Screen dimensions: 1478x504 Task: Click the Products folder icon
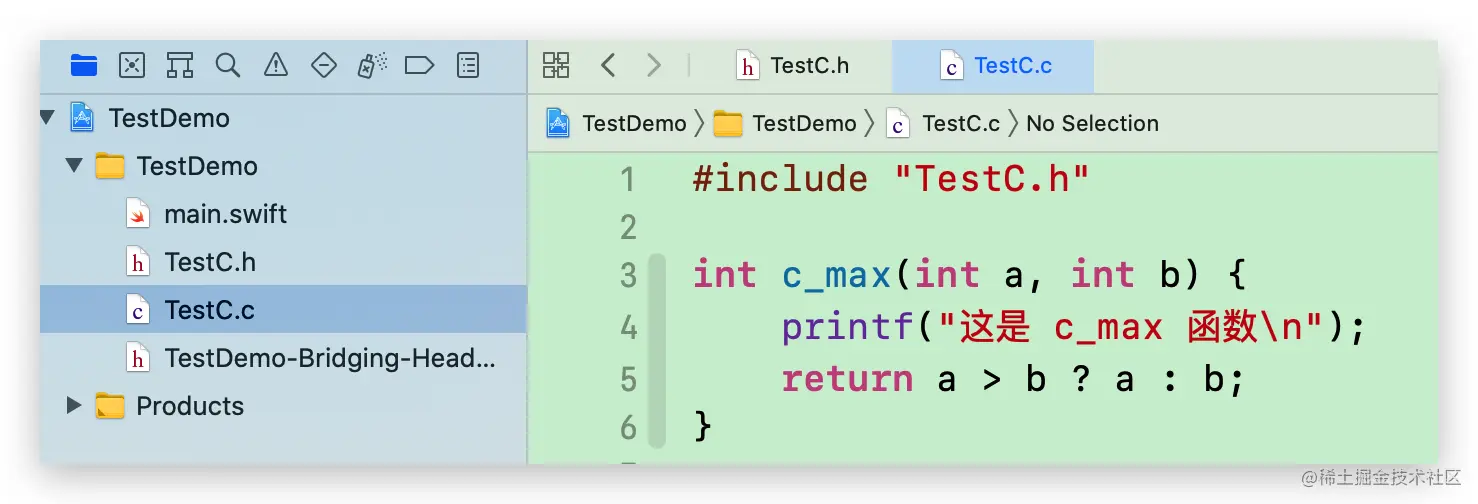pos(110,406)
